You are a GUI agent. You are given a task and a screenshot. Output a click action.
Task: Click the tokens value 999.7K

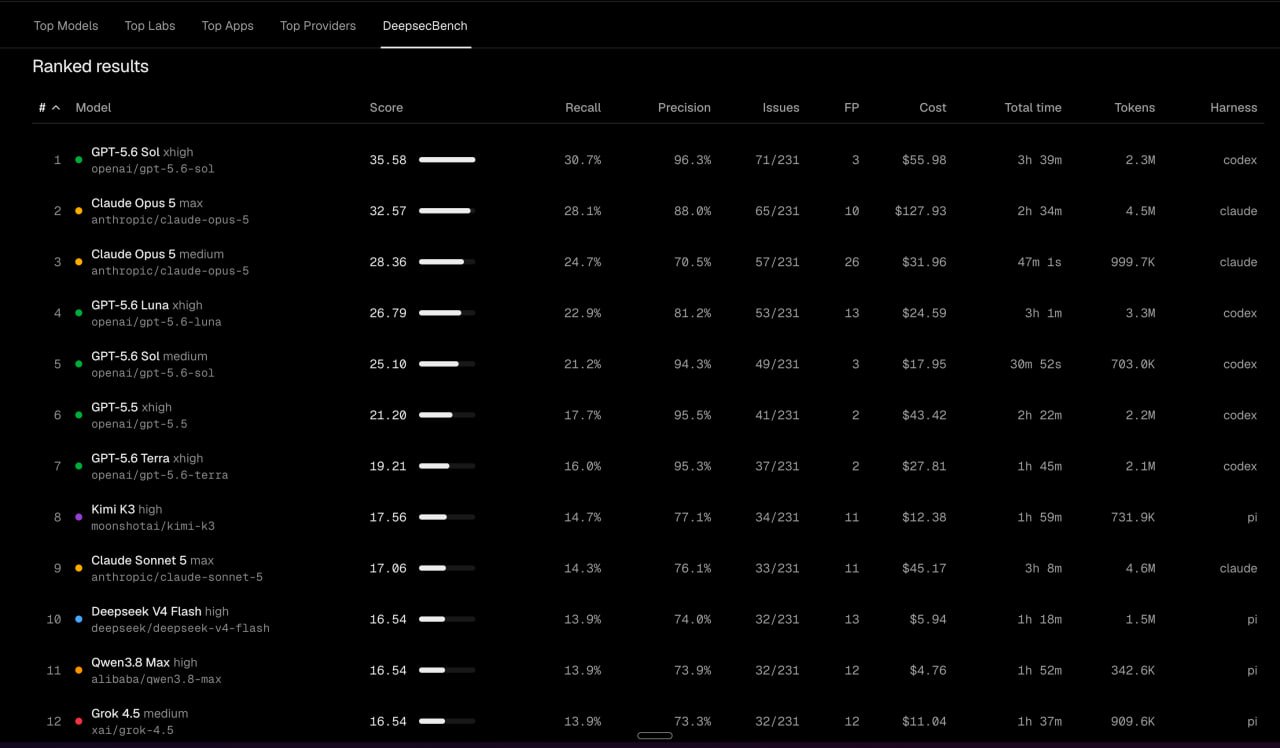[1133, 262]
